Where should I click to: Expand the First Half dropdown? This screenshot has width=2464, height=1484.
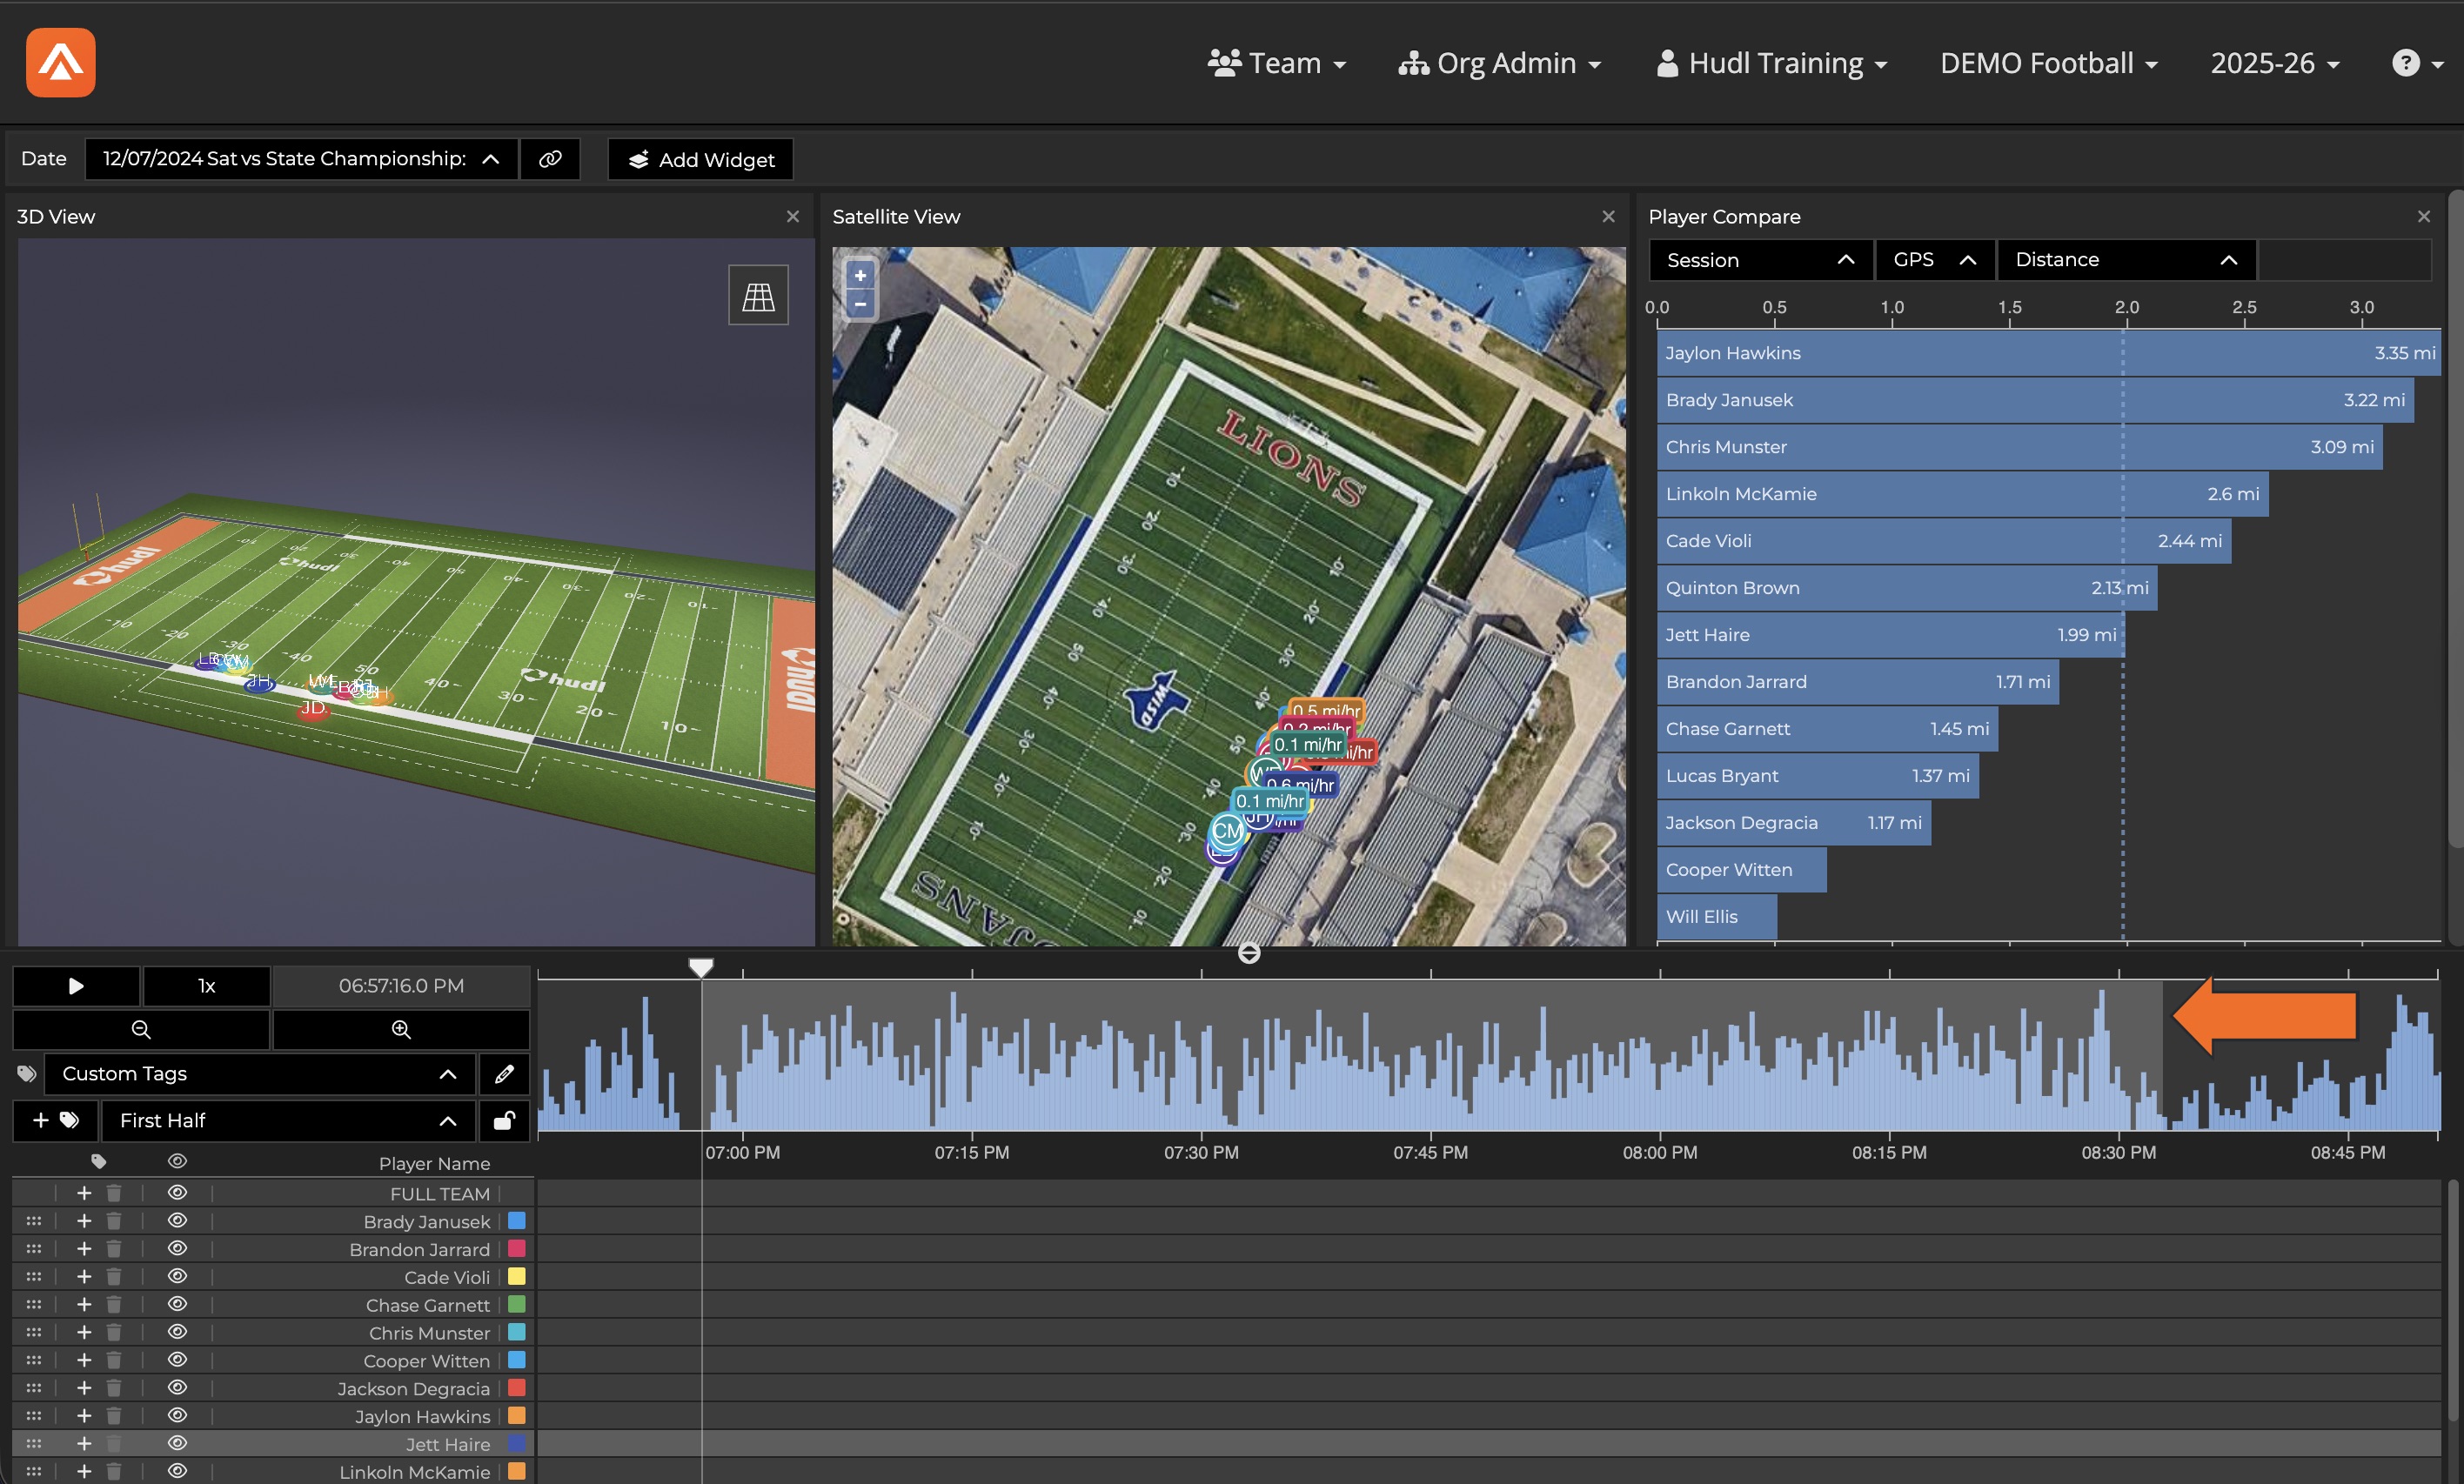(288, 1120)
